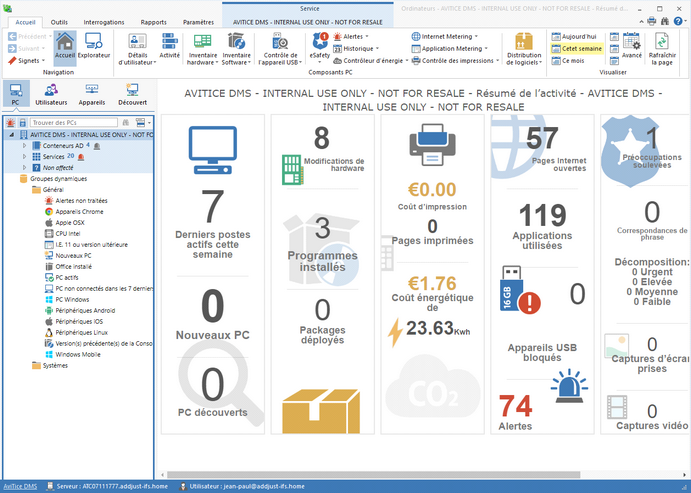
Task: Select Nouveaux PC group in tree
Action: click(68, 256)
